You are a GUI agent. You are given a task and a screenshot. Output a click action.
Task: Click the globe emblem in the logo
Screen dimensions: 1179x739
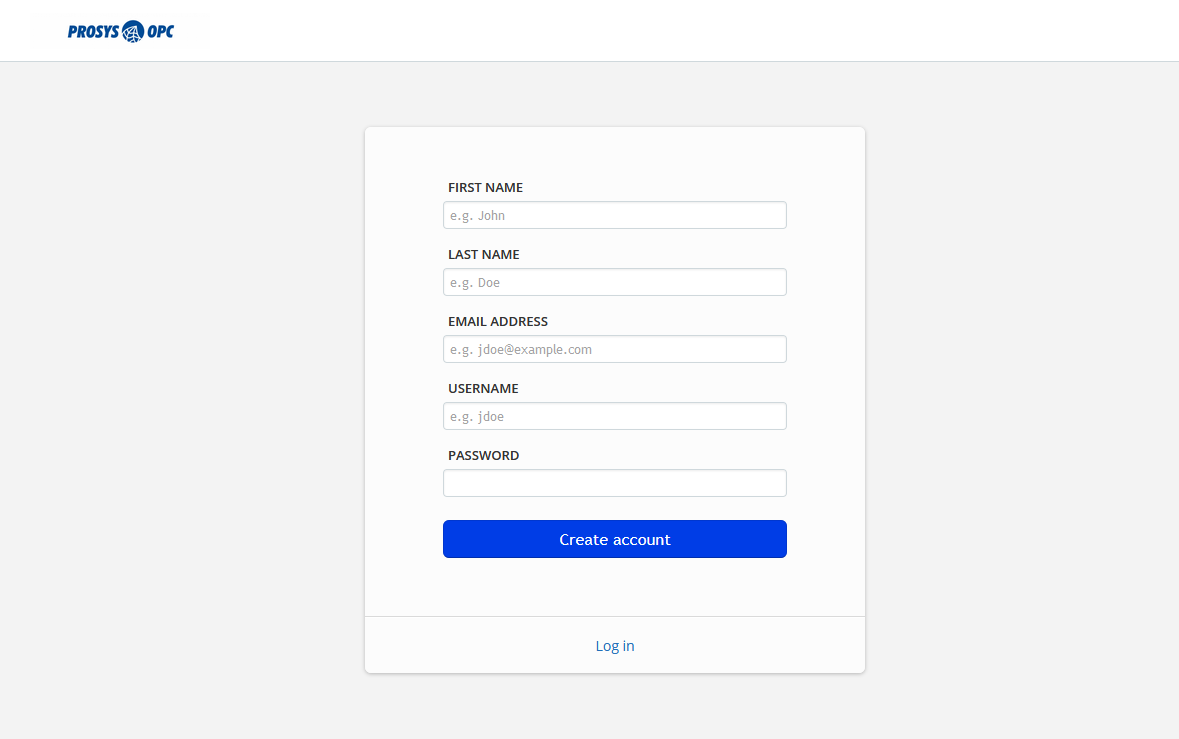[x=133, y=32]
